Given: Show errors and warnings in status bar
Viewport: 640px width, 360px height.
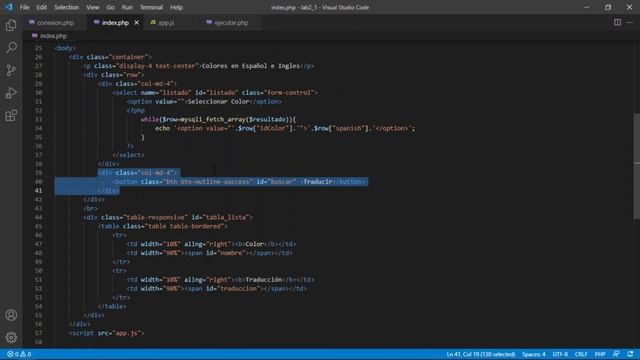Looking at the screenshot, I should click(19, 354).
